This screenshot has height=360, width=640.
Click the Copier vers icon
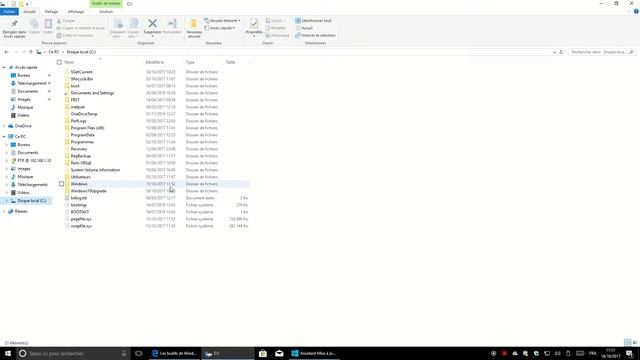click(x=133, y=24)
